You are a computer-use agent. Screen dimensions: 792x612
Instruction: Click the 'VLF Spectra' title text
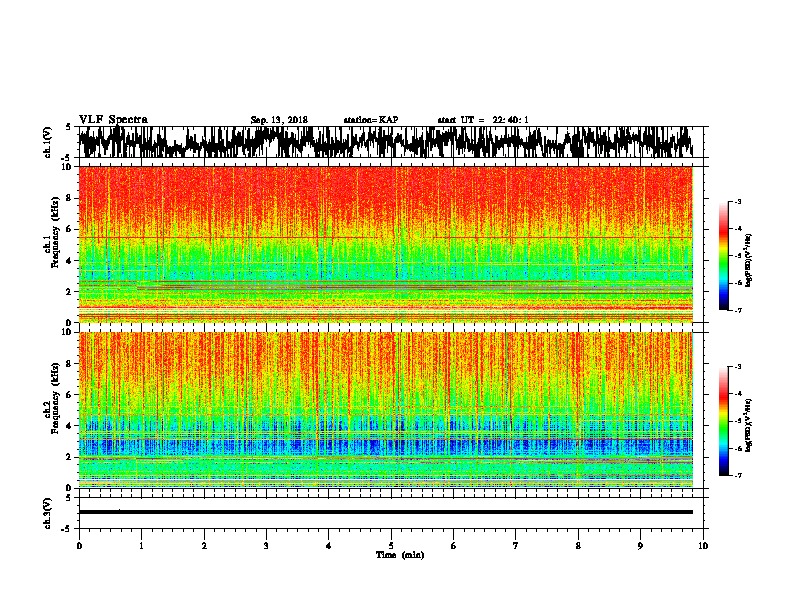(113, 119)
